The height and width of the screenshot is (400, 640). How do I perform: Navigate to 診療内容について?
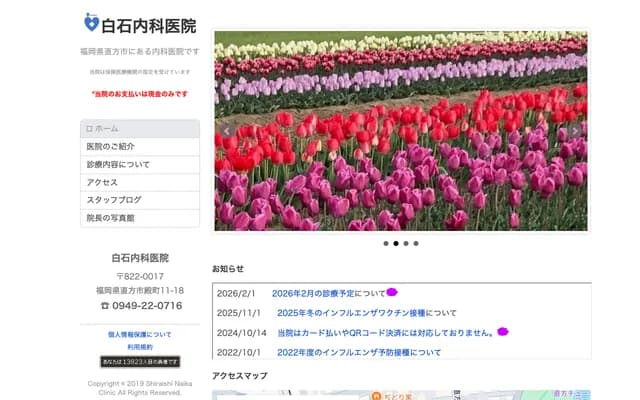coord(139,165)
